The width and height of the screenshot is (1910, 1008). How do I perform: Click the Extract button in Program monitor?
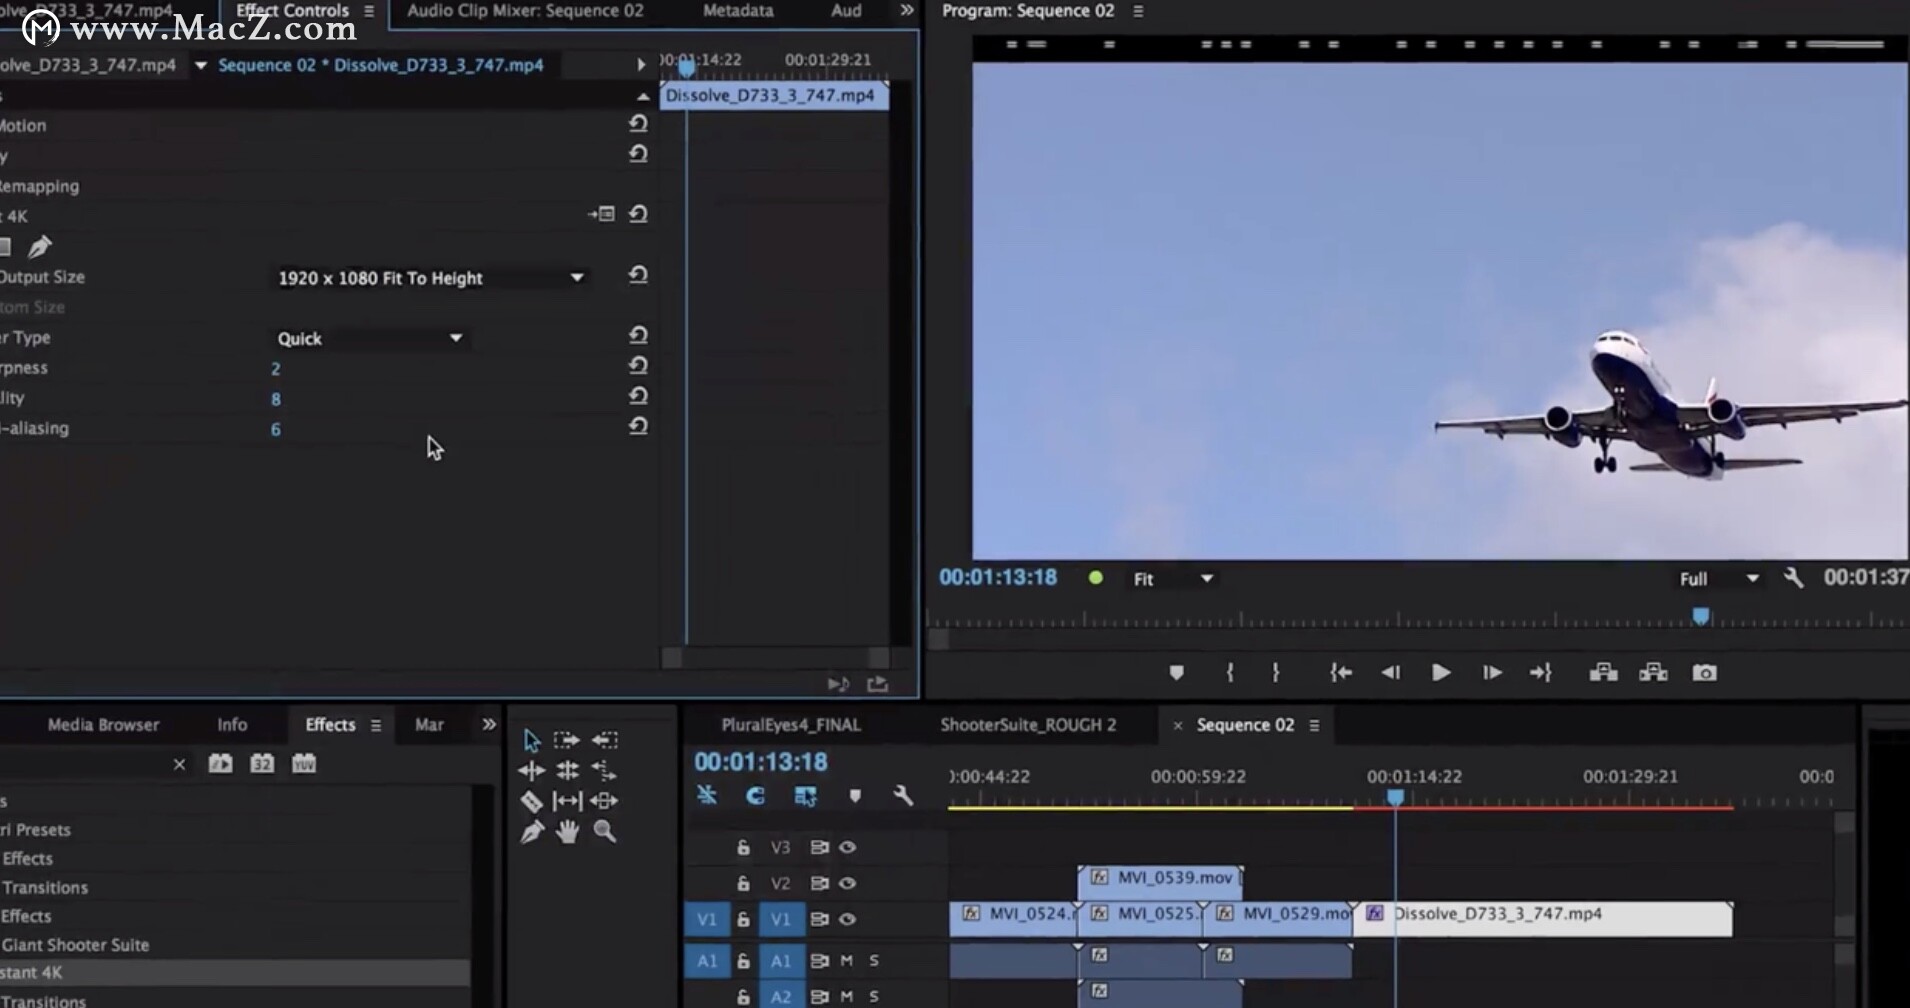click(x=1653, y=673)
